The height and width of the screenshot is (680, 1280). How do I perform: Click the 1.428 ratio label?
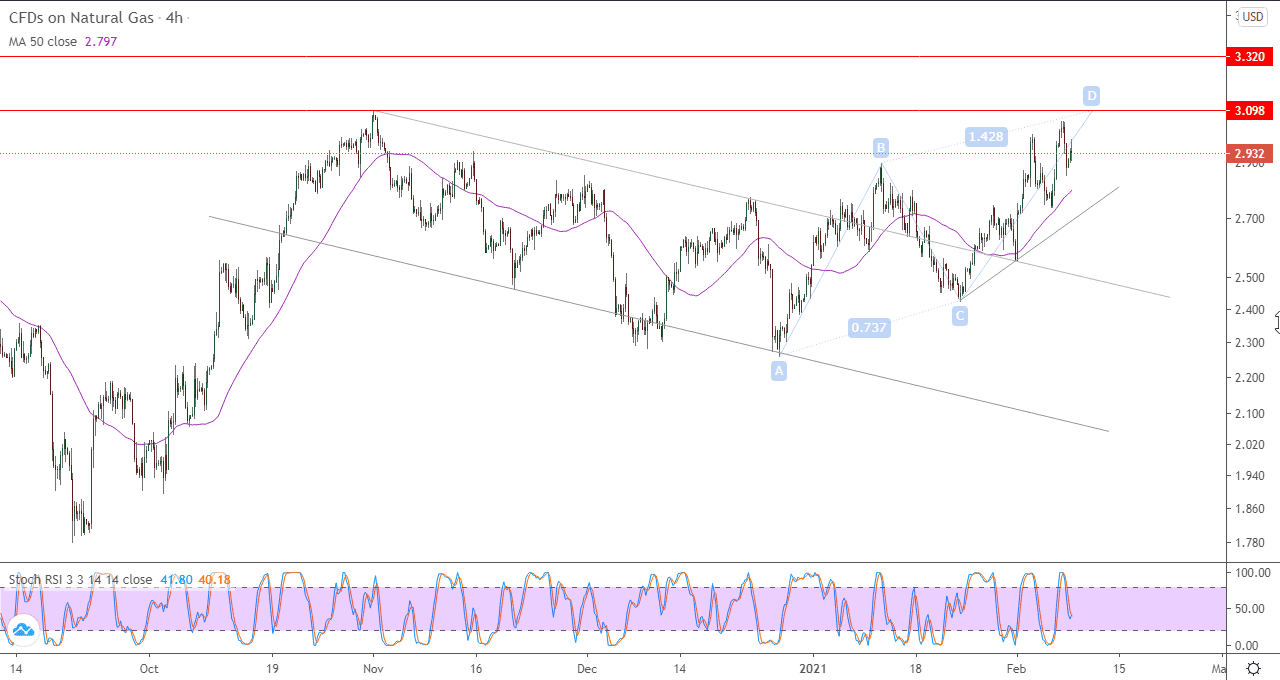click(985, 136)
